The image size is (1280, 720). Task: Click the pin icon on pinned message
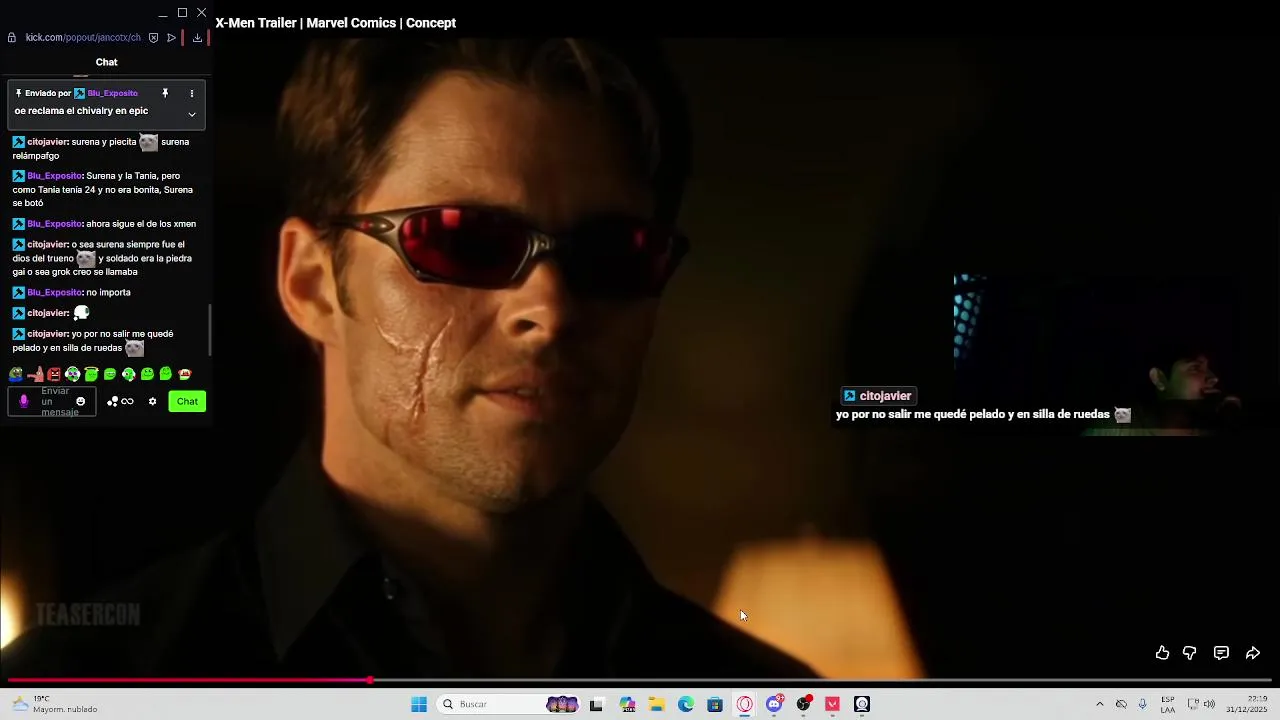click(166, 93)
